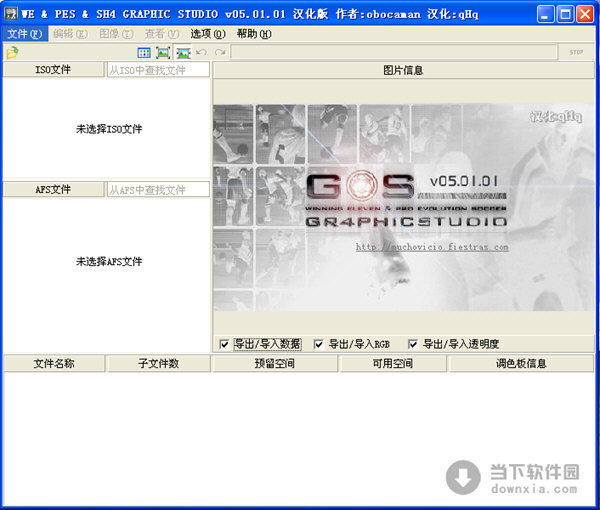Click the 未选择ISO文件 text
This screenshot has height=510, width=600.
(109, 129)
